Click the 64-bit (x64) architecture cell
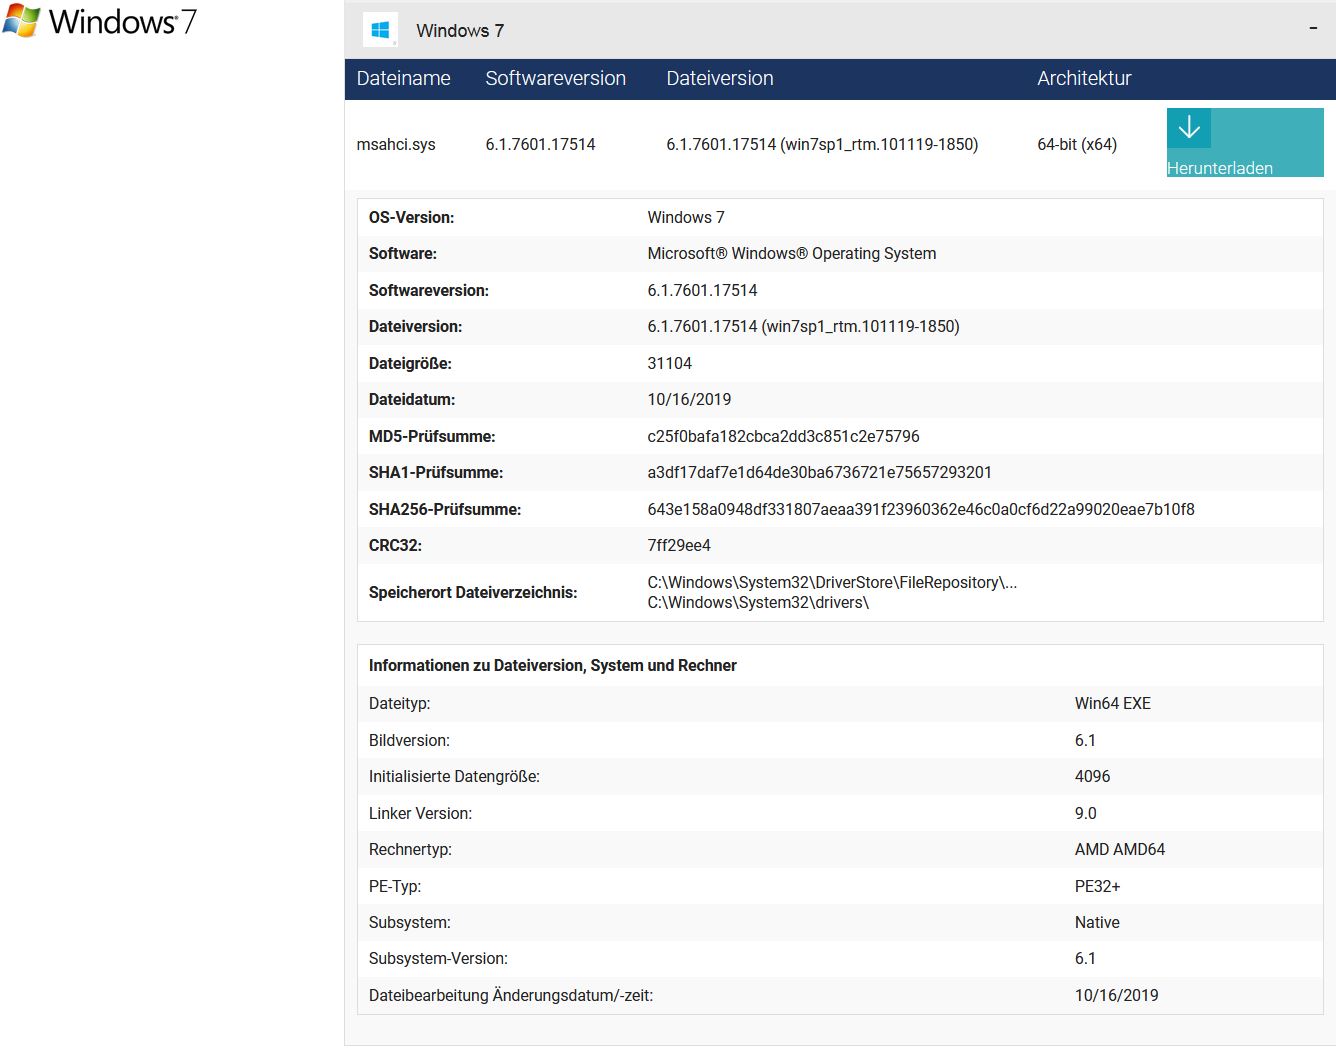The image size is (1336, 1049). tap(1077, 144)
